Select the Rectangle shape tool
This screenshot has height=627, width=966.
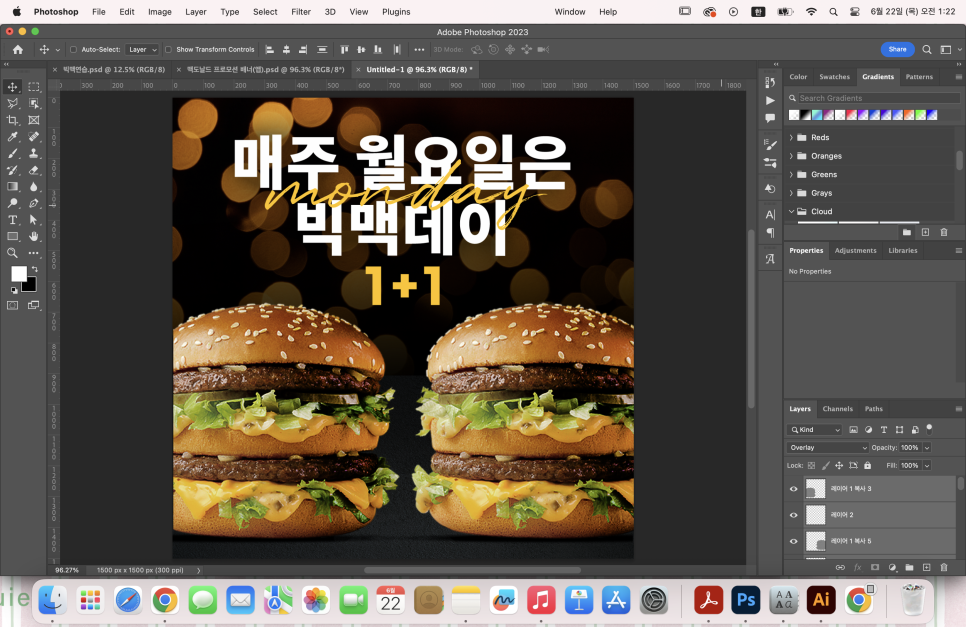pyautogui.click(x=12, y=237)
